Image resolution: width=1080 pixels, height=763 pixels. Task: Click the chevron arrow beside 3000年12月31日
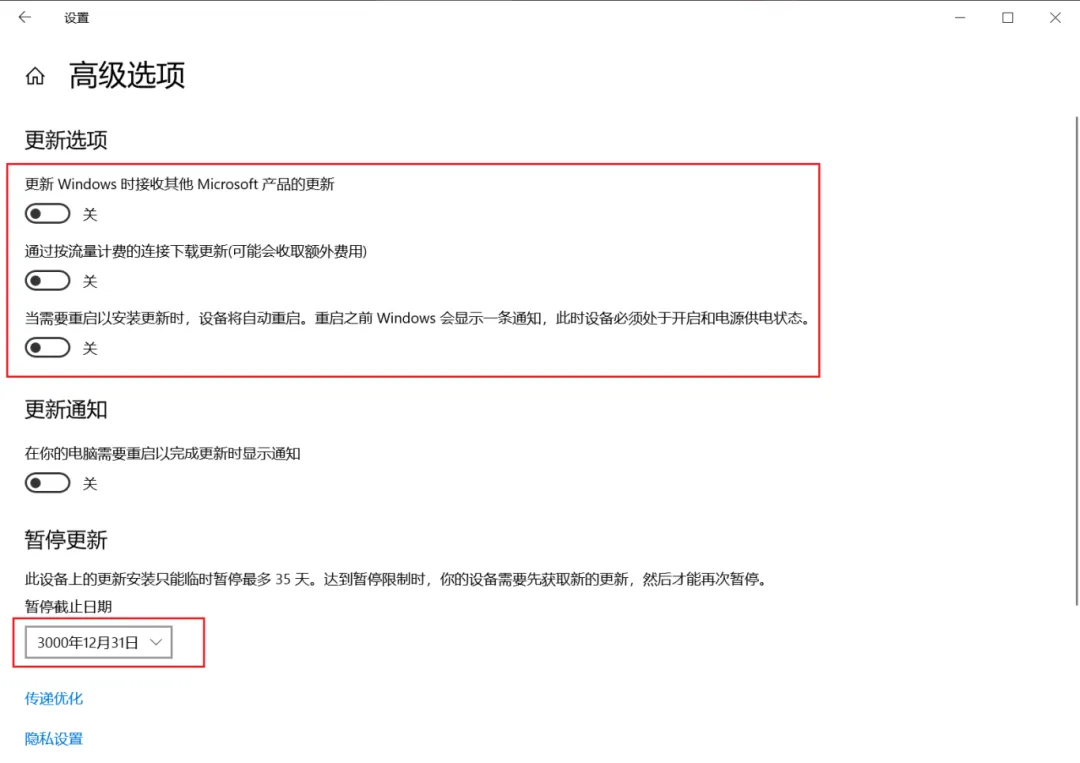pos(156,642)
